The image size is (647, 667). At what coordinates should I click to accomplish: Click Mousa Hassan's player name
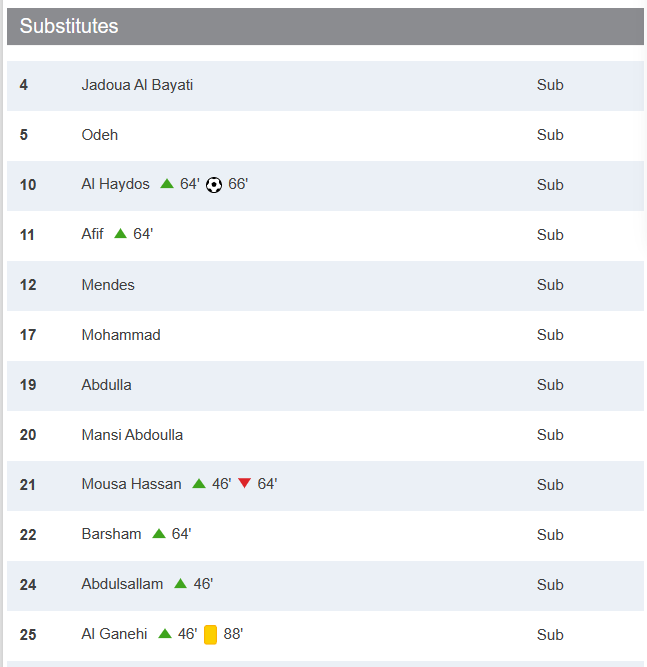pos(131,485)
